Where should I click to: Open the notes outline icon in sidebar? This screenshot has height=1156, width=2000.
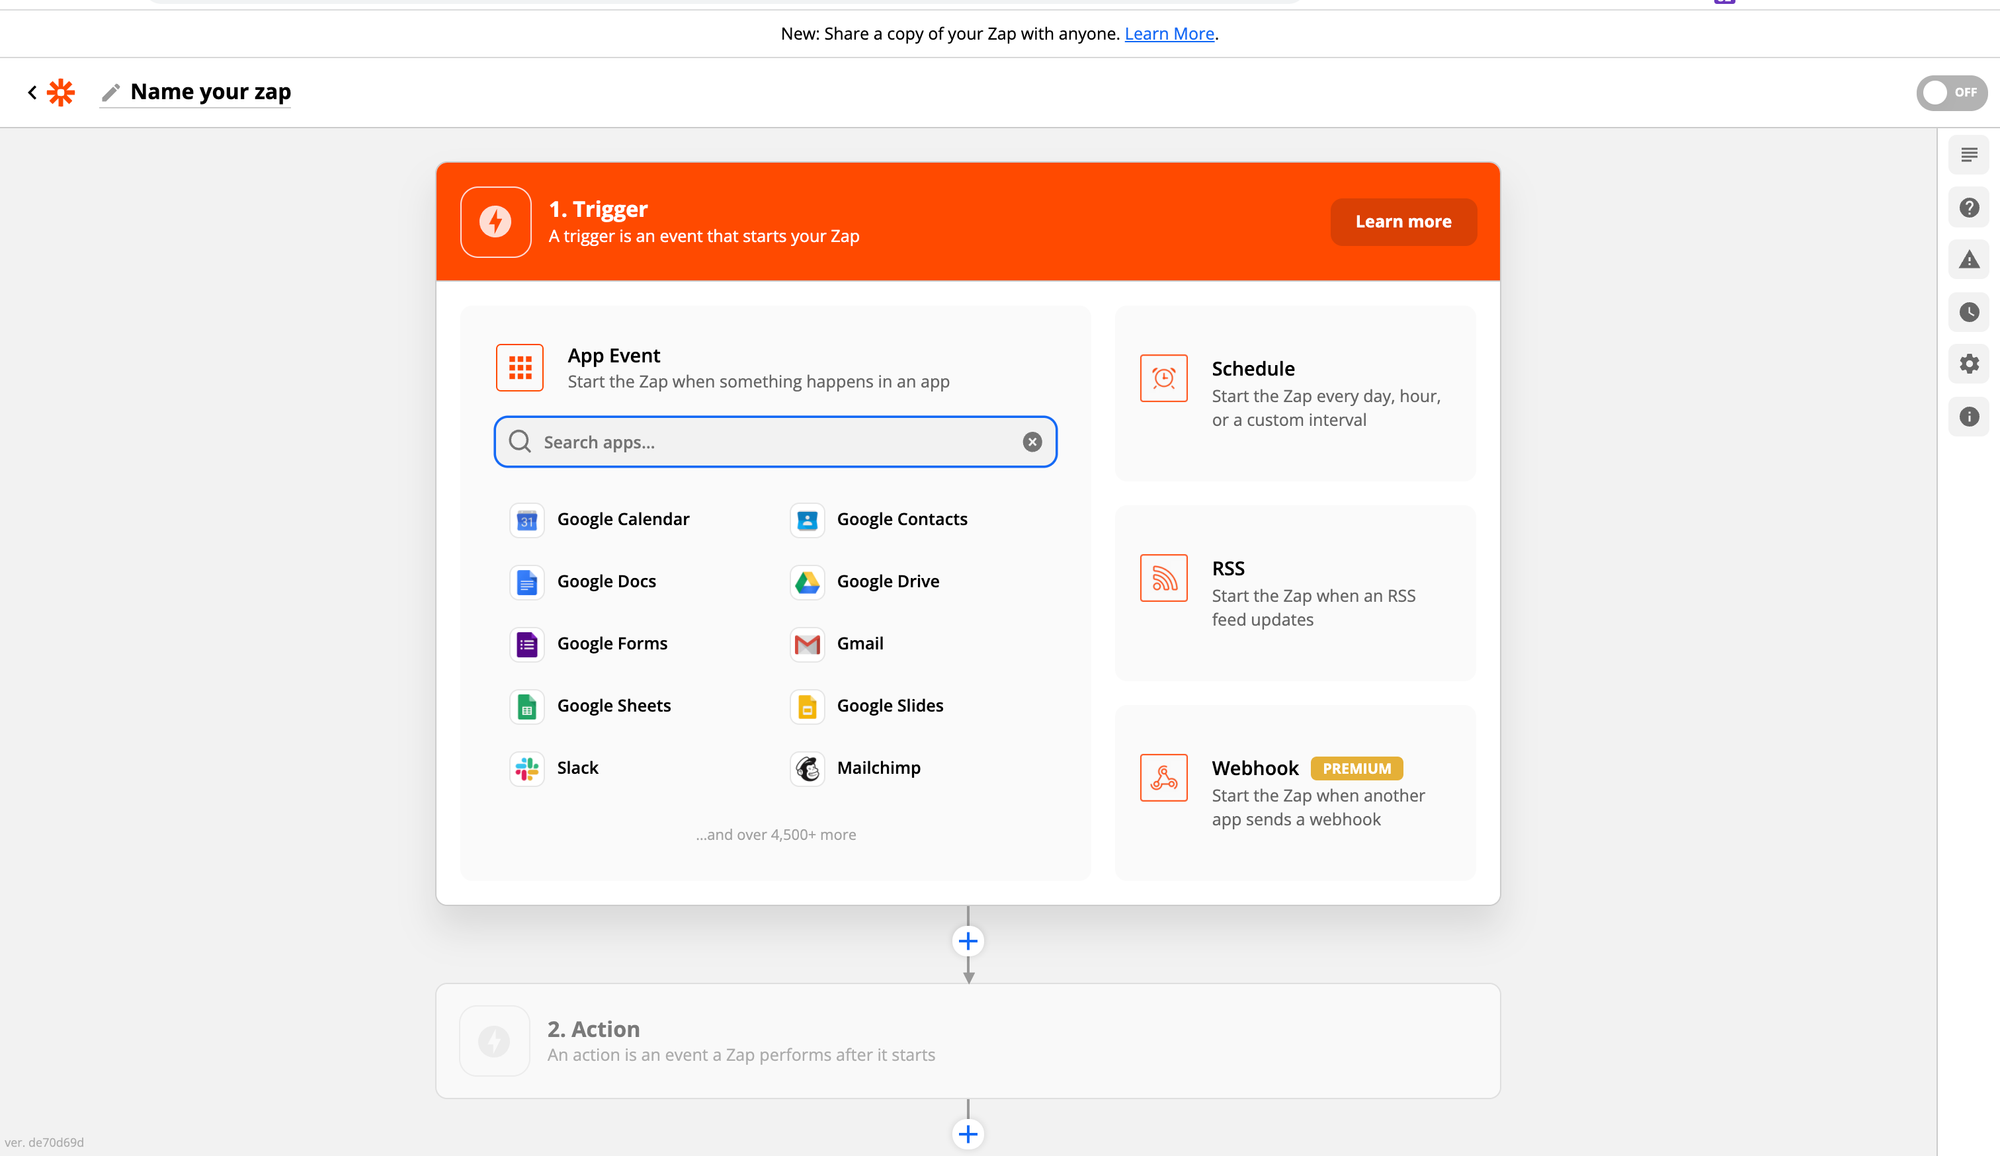coord(1969,155)
